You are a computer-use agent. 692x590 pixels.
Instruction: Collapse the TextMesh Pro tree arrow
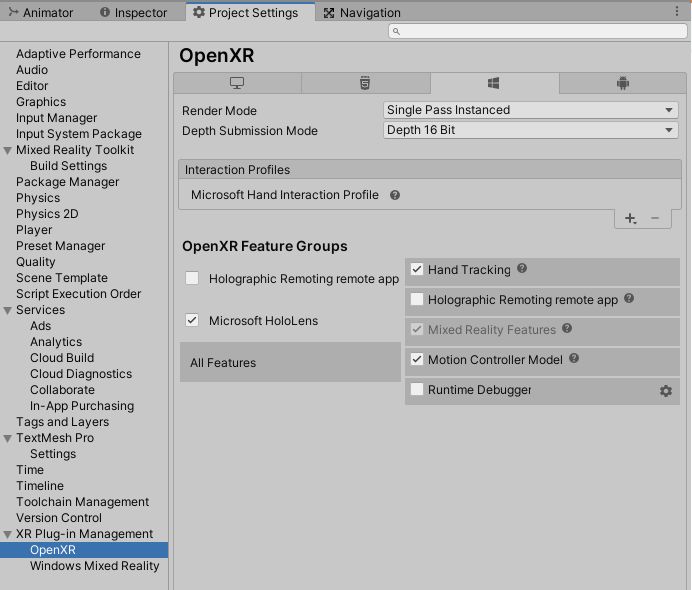[8, 439]
